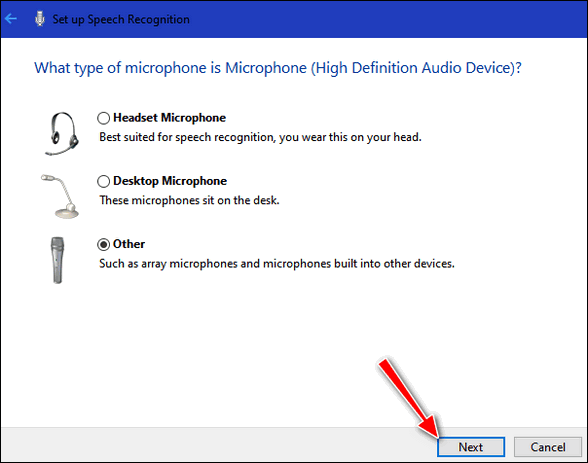Continue with the Next button

click(x=471, y=447)
